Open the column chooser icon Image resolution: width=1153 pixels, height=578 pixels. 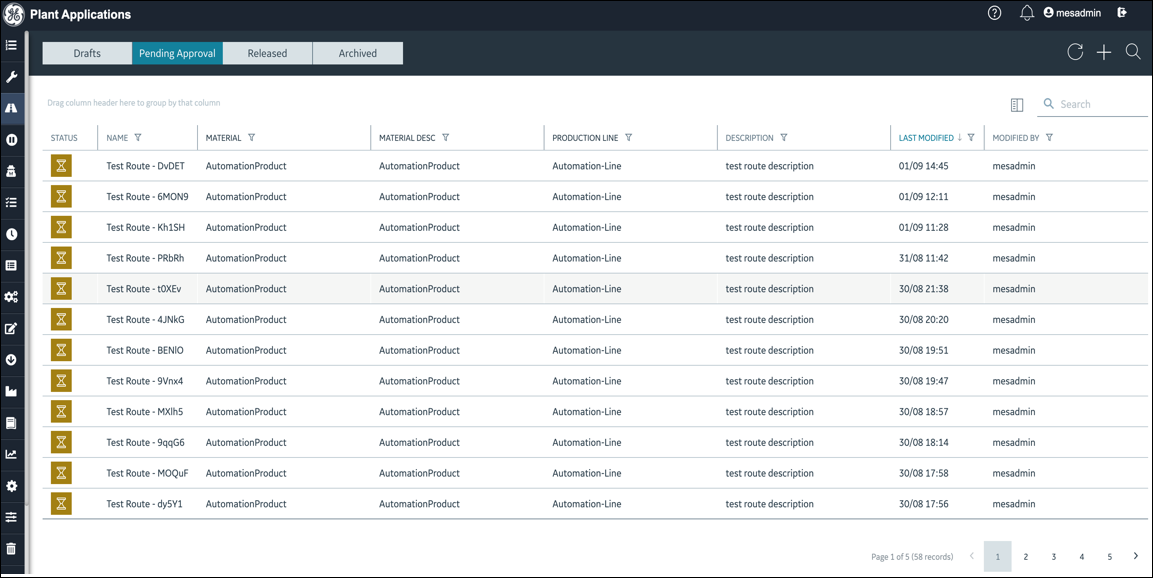click(1017, 105)
